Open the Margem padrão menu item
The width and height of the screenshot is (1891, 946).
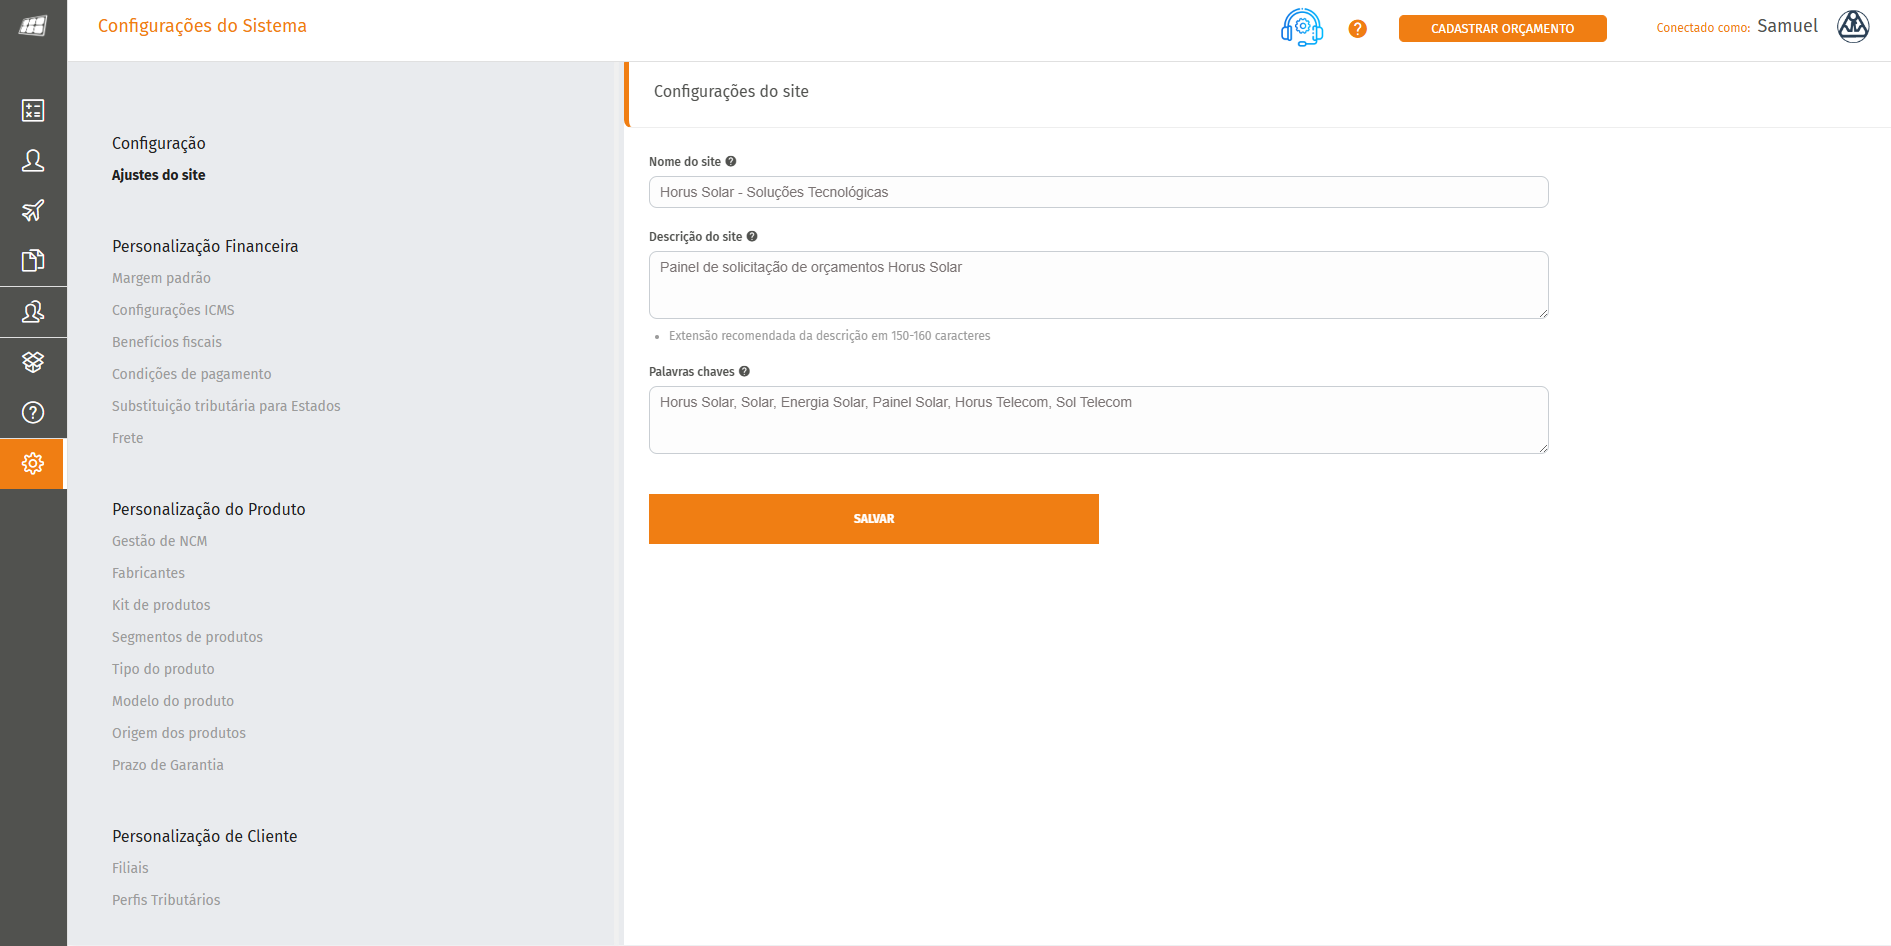click(161, 278)
